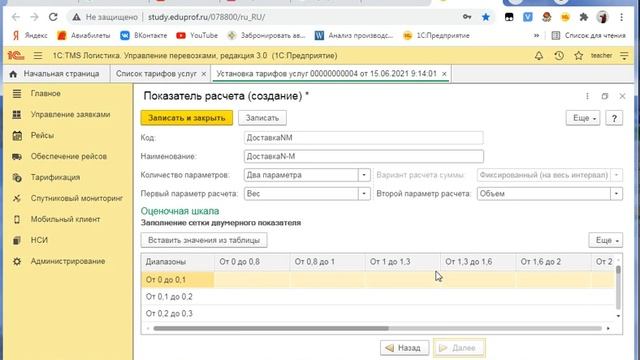Click the От 0,8 до 1 column header

point(327,262)
